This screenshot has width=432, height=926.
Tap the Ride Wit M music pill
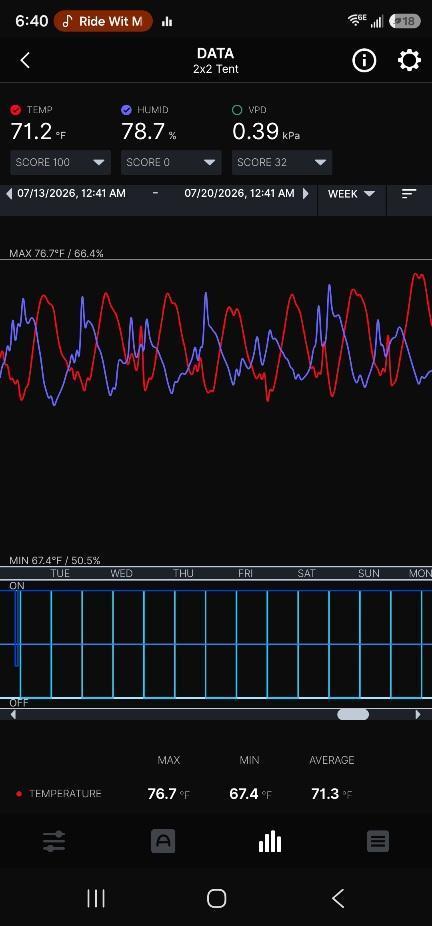tap(103, 22)
